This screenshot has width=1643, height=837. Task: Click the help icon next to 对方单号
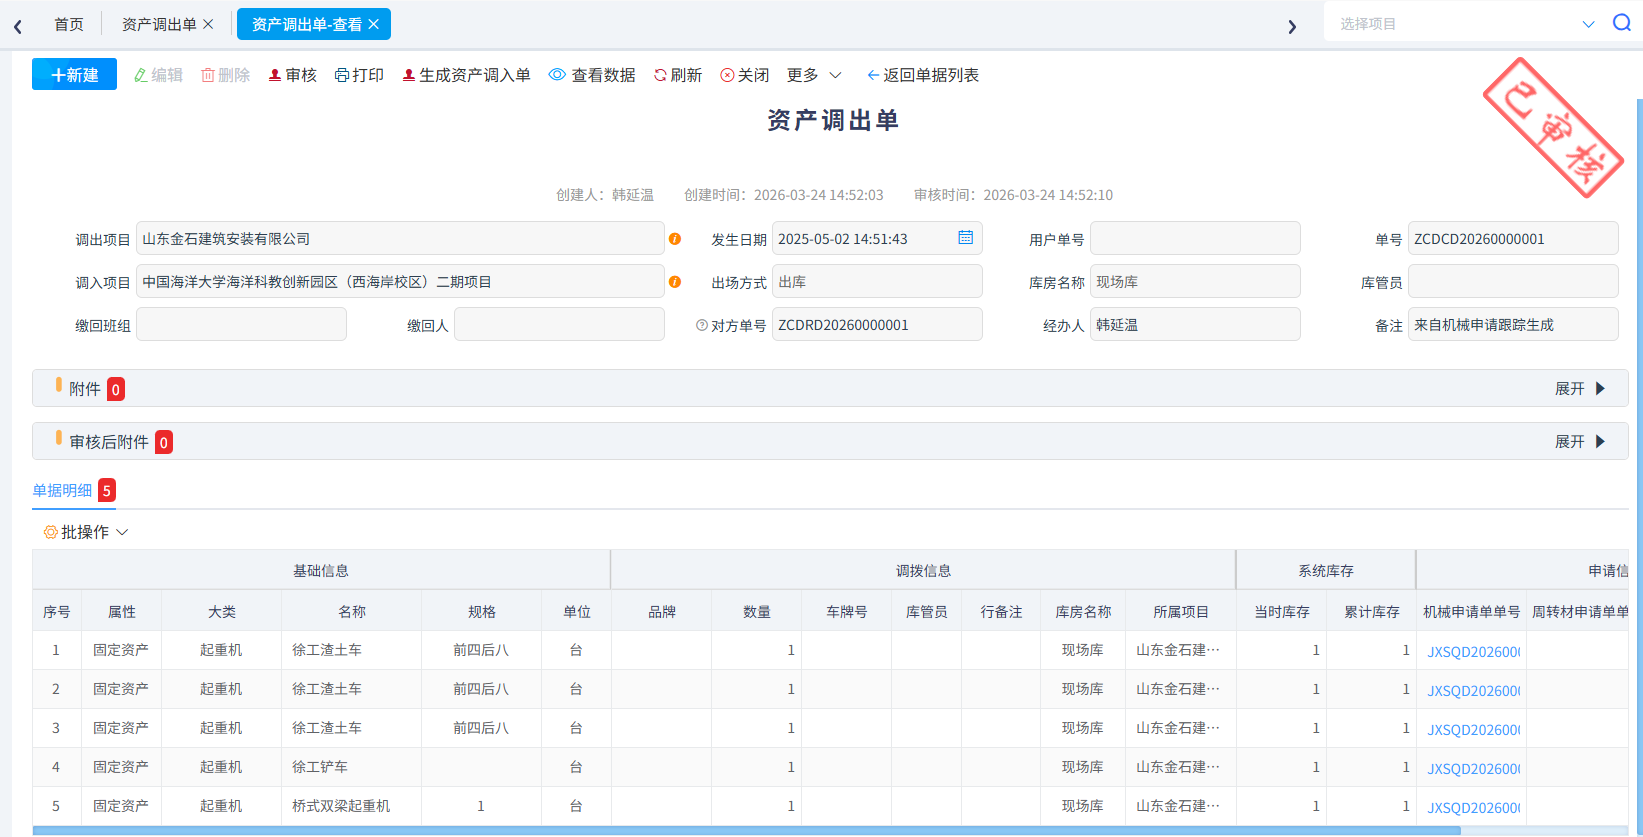point(702,325)
